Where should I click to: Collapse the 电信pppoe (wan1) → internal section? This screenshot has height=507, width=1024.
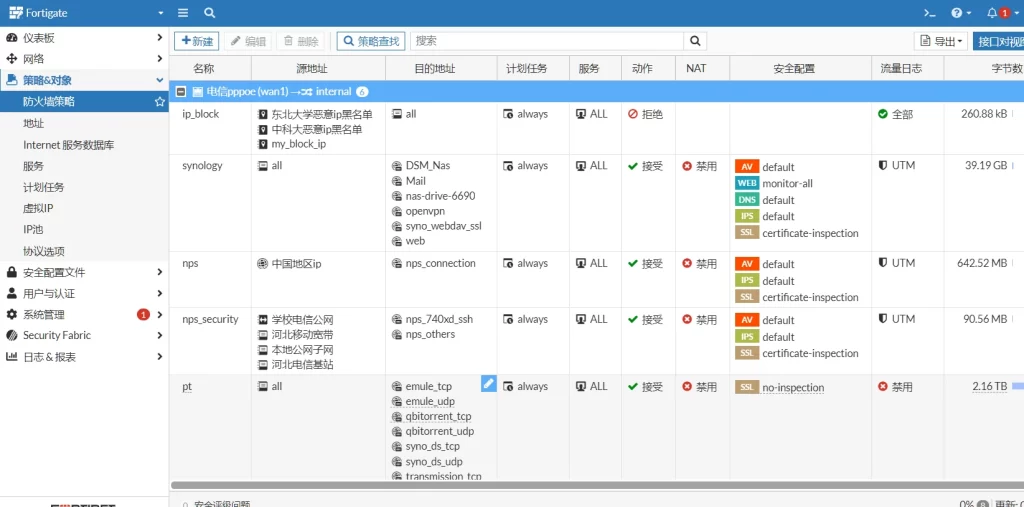[181, 91]
